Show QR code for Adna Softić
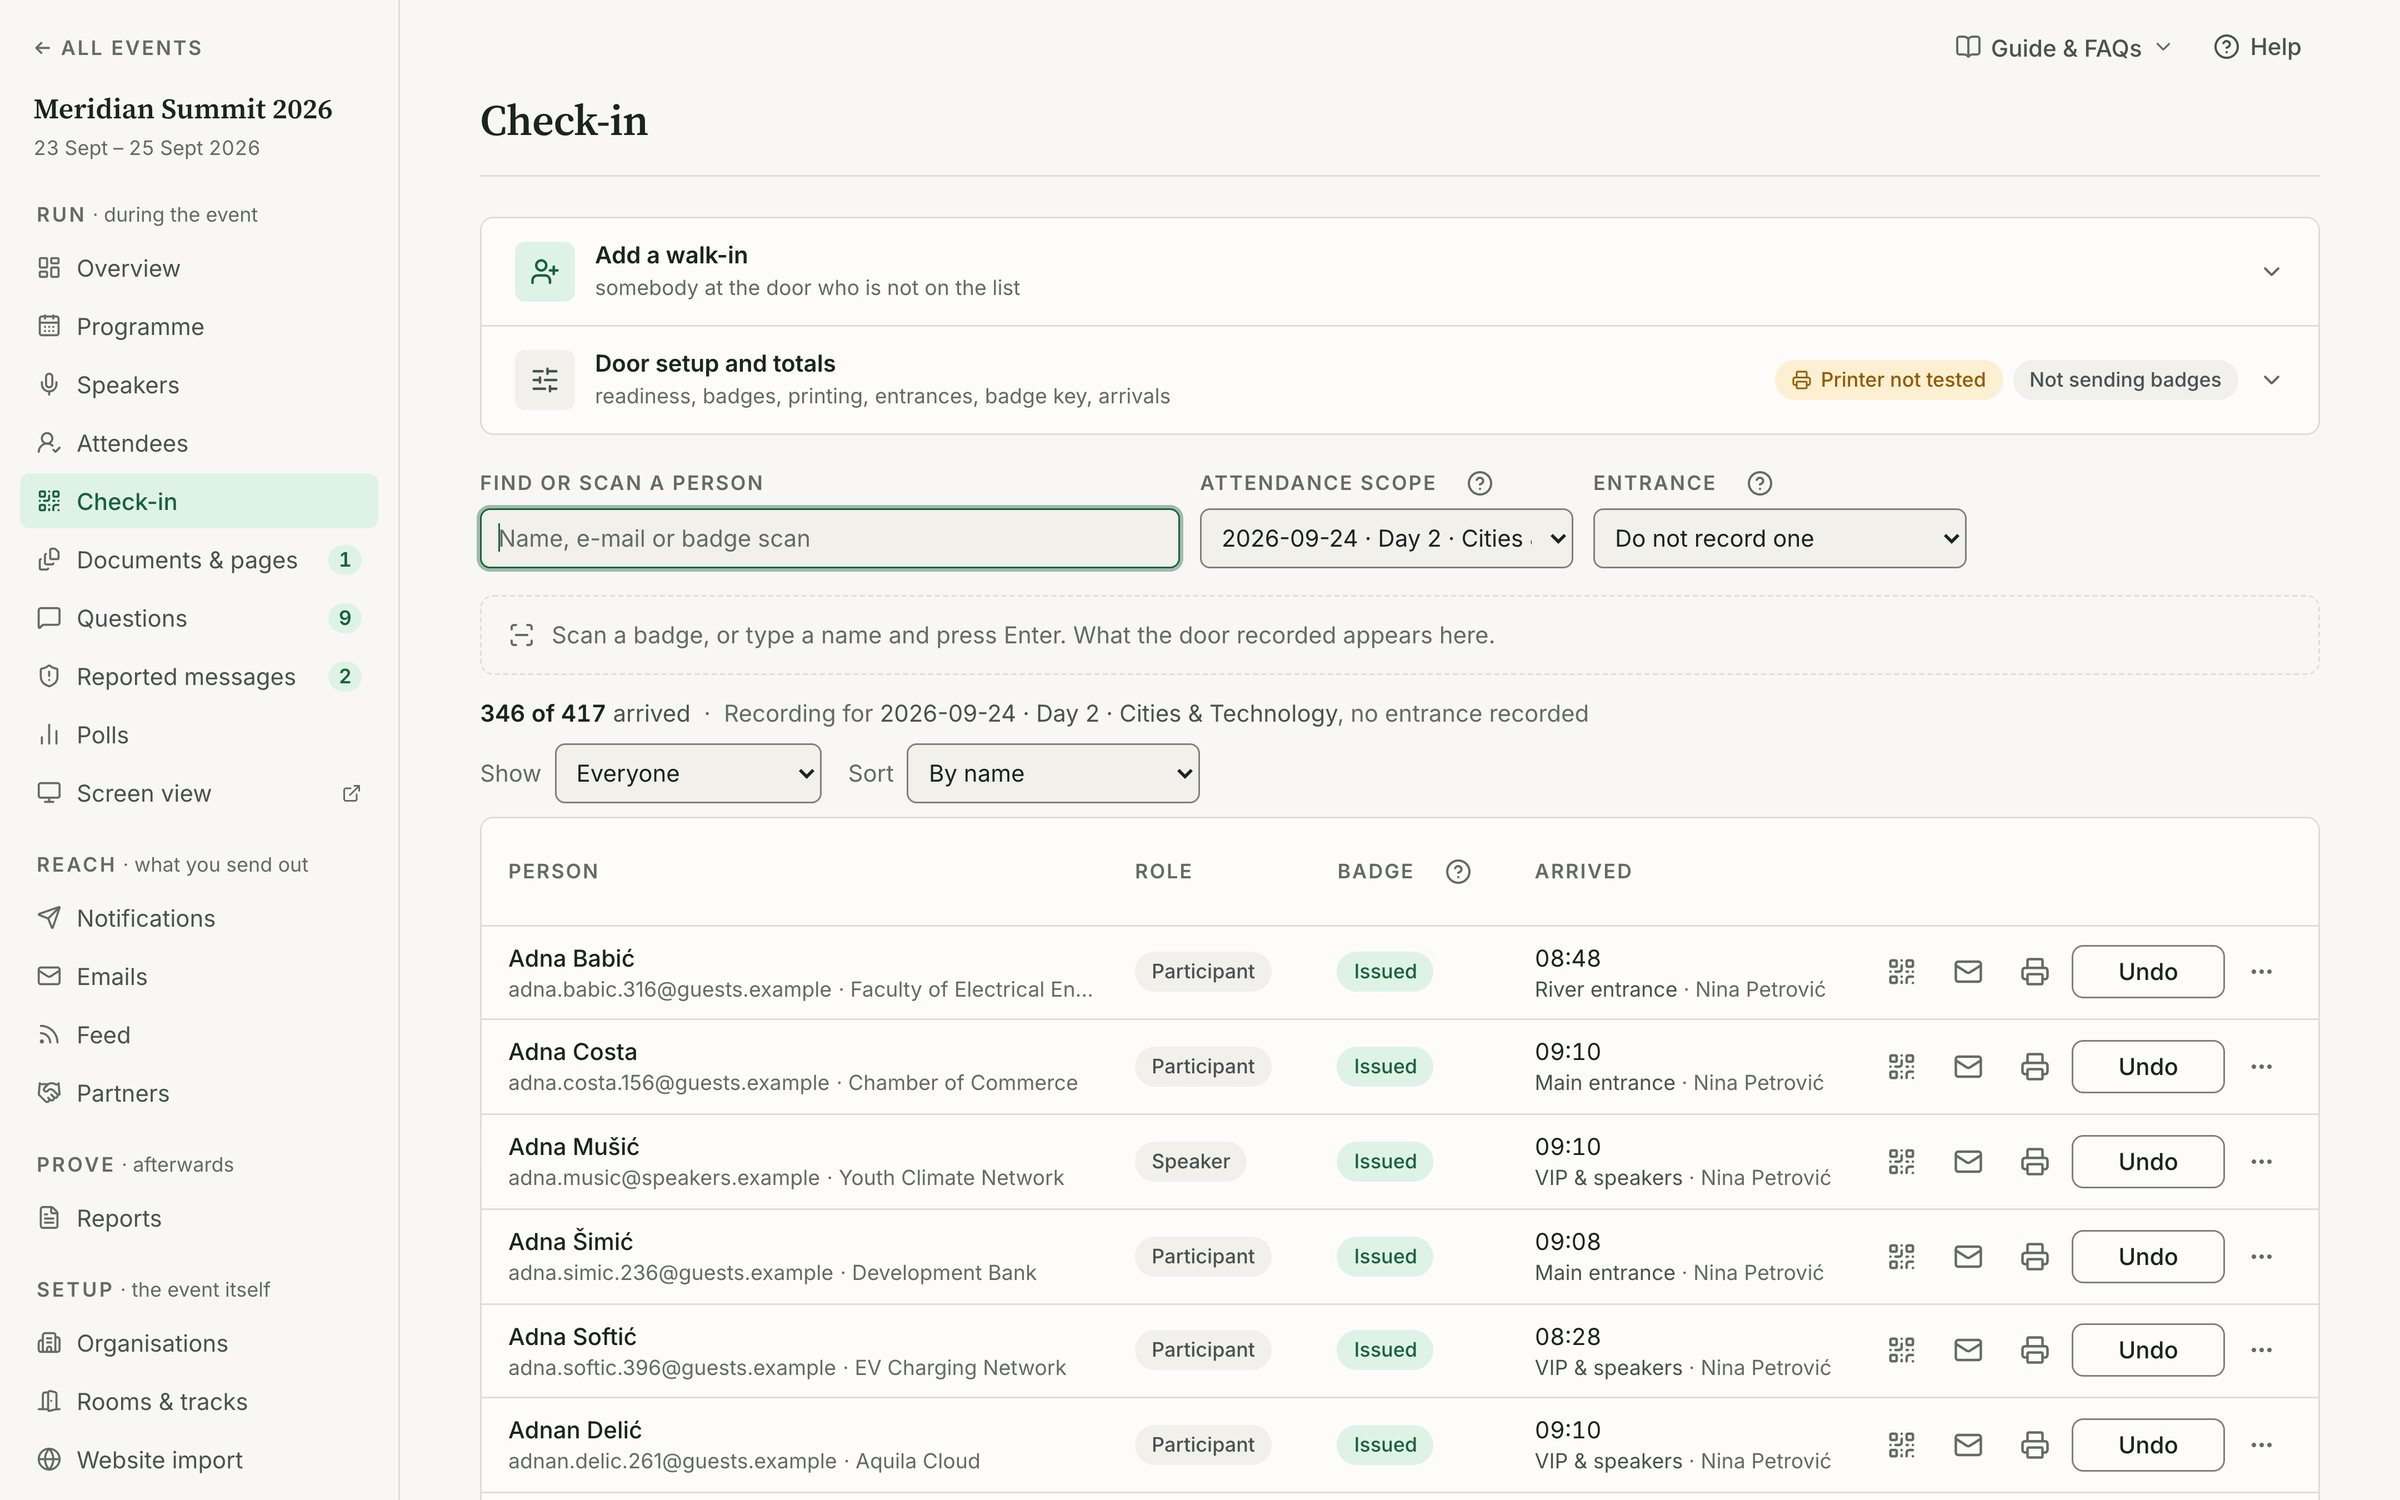Screen dimensions: 2400x1500 [1901, 1350]
